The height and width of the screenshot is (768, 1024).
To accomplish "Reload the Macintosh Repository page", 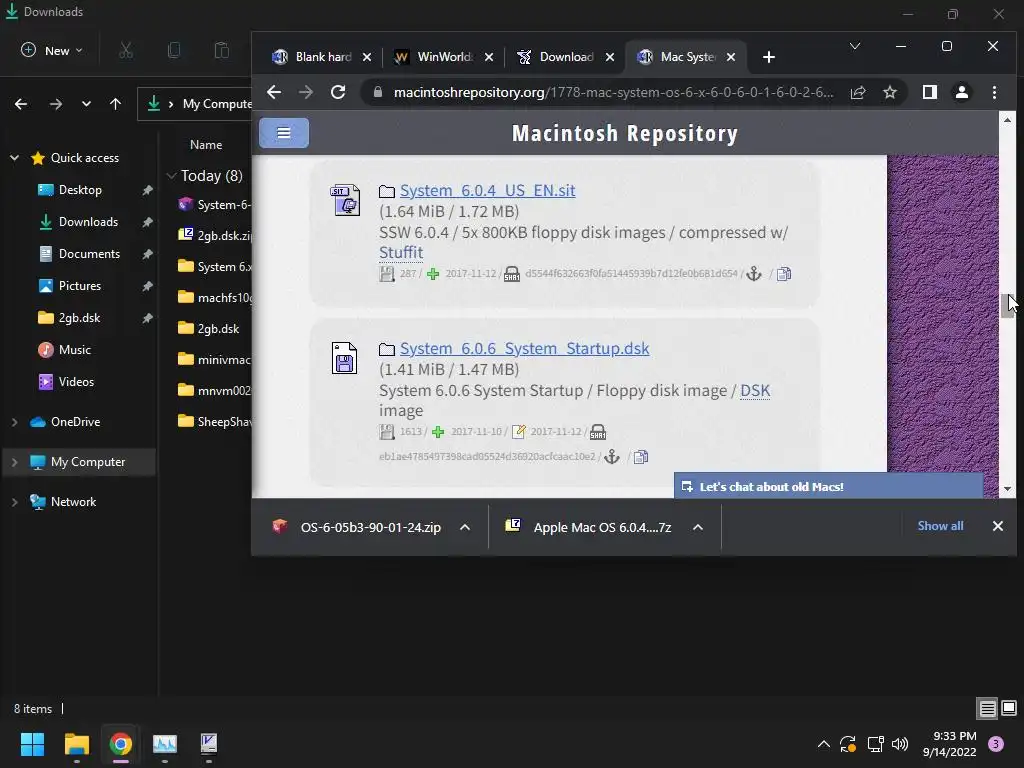I will point(338,92).
